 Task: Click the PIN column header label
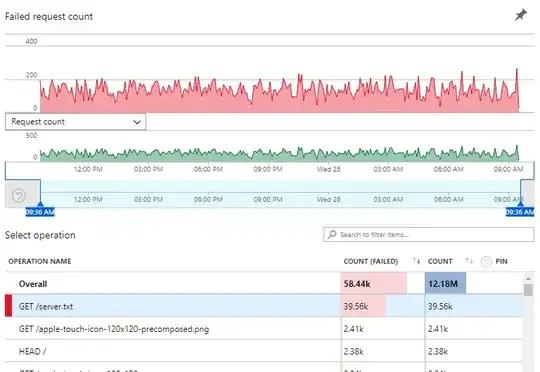[501, 261]
